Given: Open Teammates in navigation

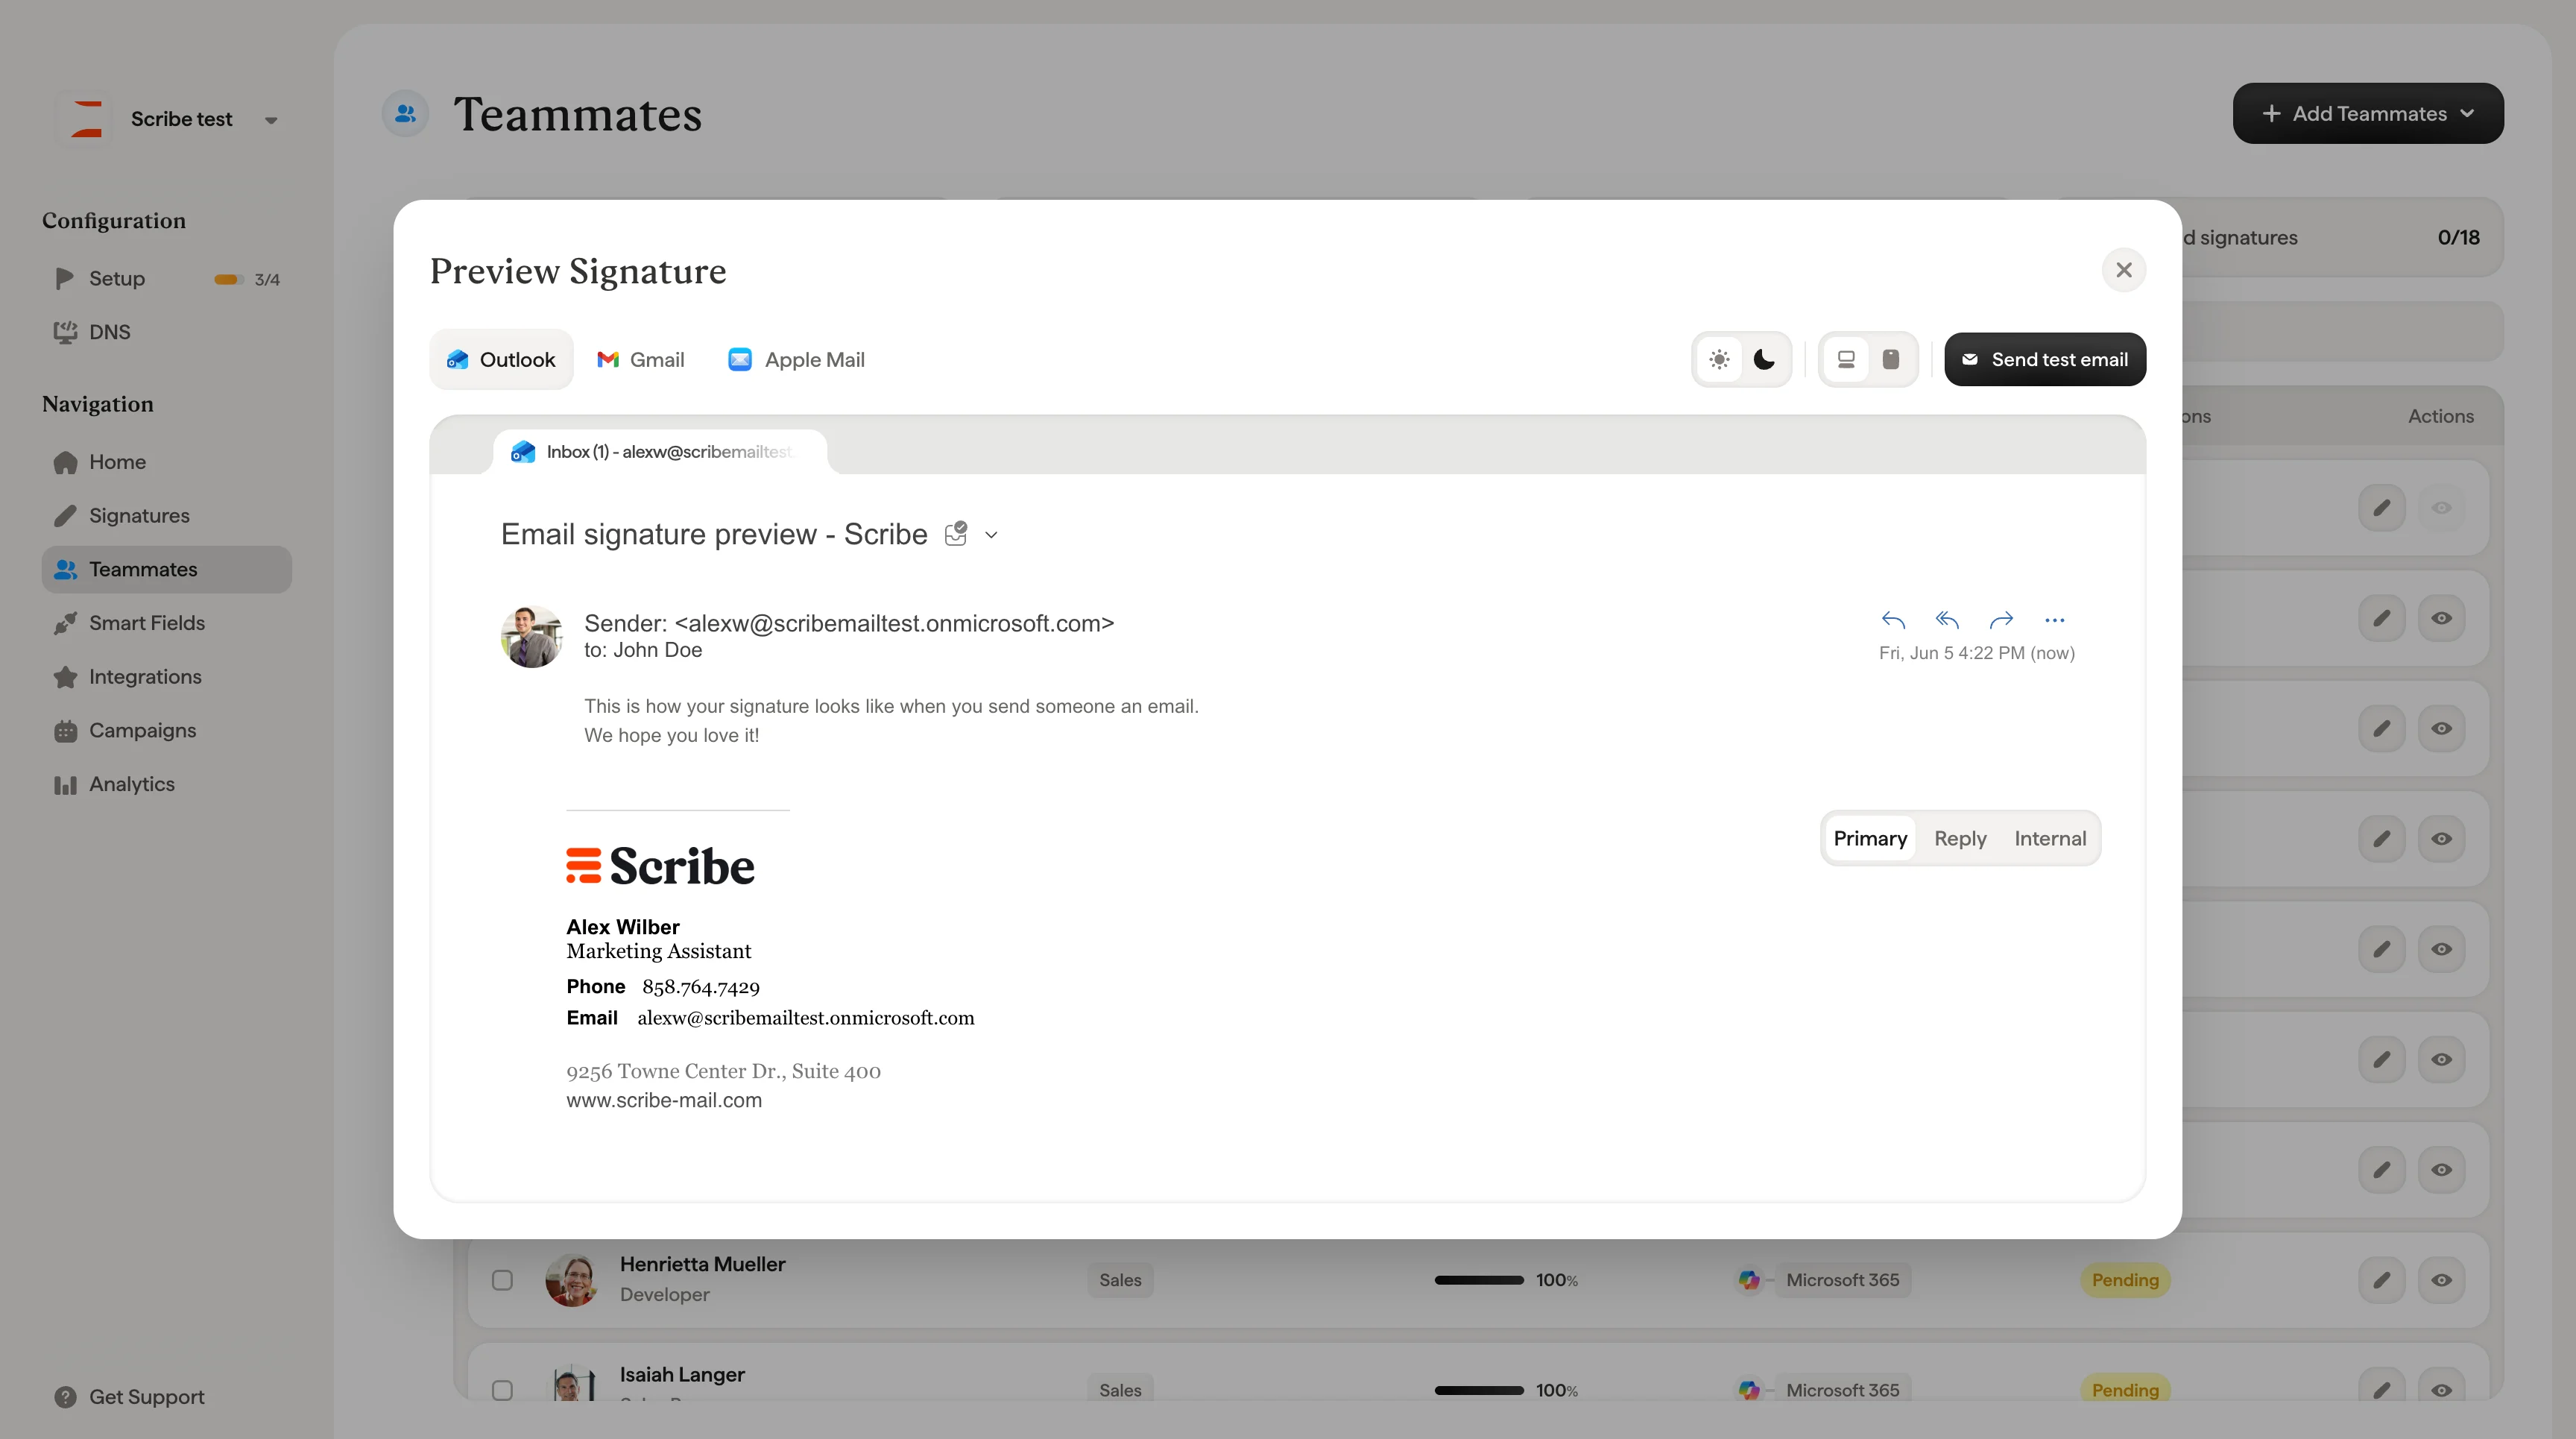Looking at the screenshot, I should click(x=167, y=569).
